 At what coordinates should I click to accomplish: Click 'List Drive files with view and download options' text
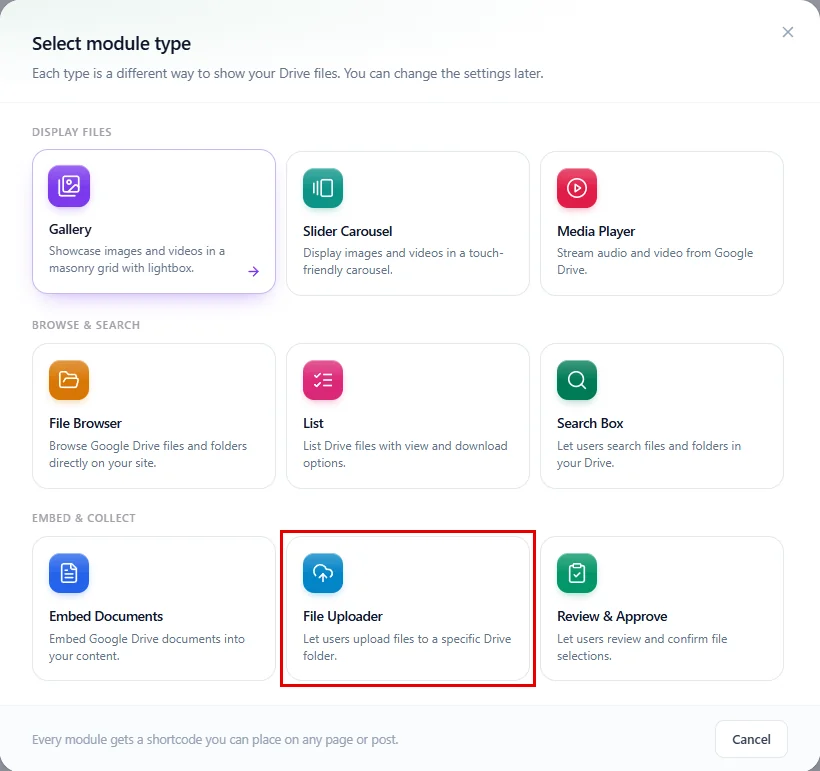405,454
